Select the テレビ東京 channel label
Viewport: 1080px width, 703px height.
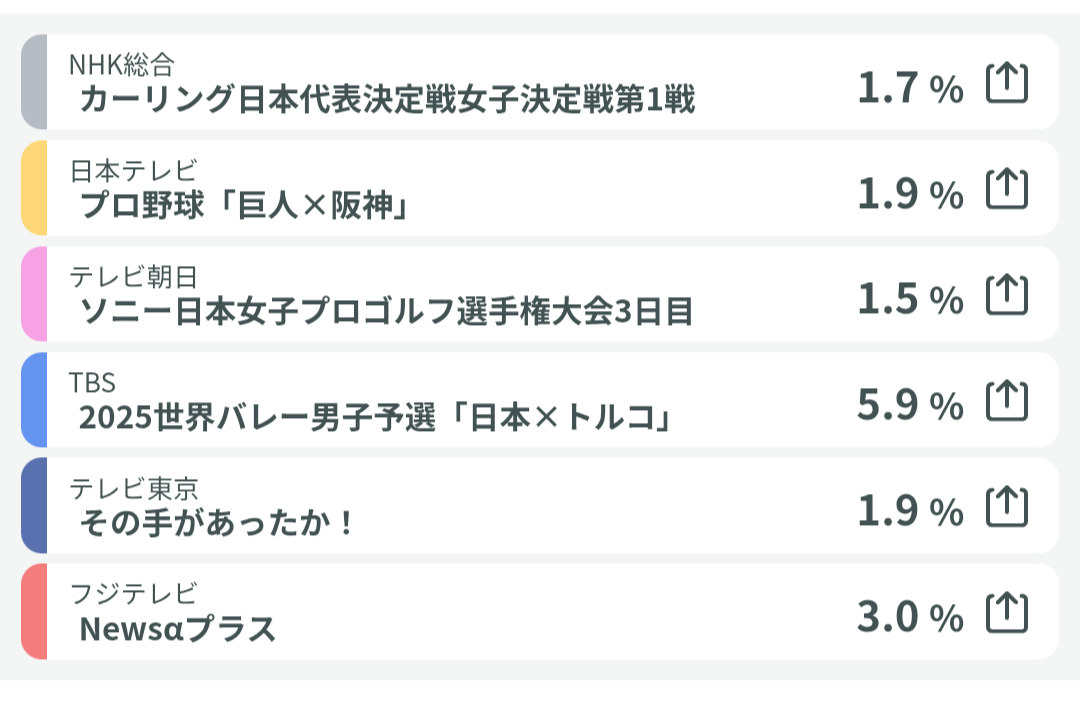[133, 488]
